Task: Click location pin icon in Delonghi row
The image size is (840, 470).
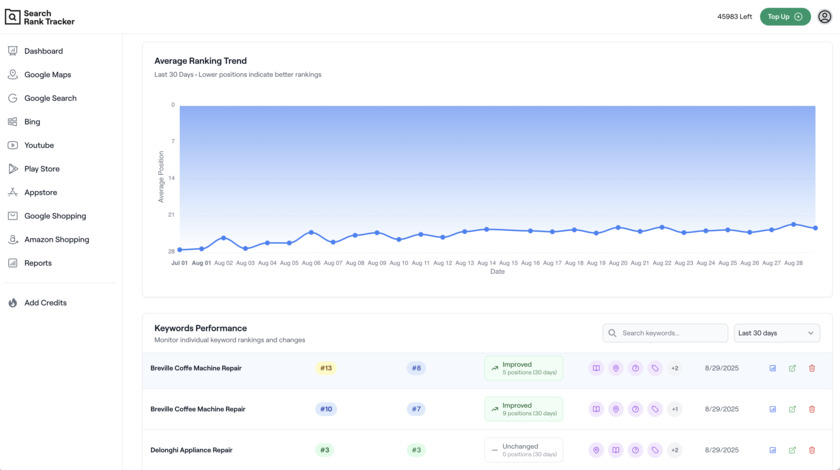Action: click(596, 450)
